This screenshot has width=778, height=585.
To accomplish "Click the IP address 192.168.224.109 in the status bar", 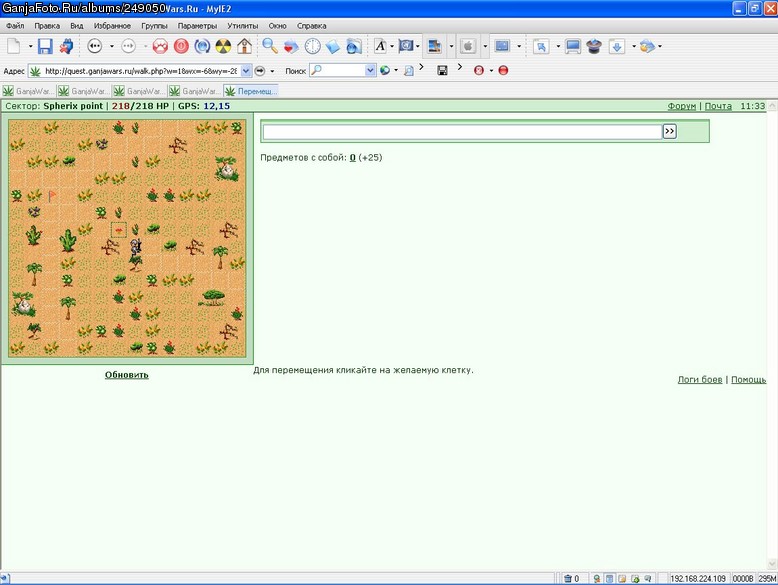I will (698, 579).
